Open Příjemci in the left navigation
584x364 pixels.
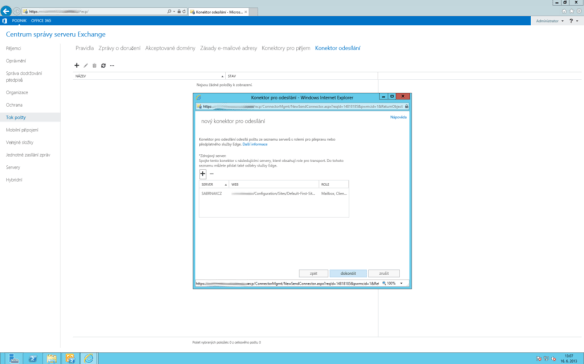13,48
